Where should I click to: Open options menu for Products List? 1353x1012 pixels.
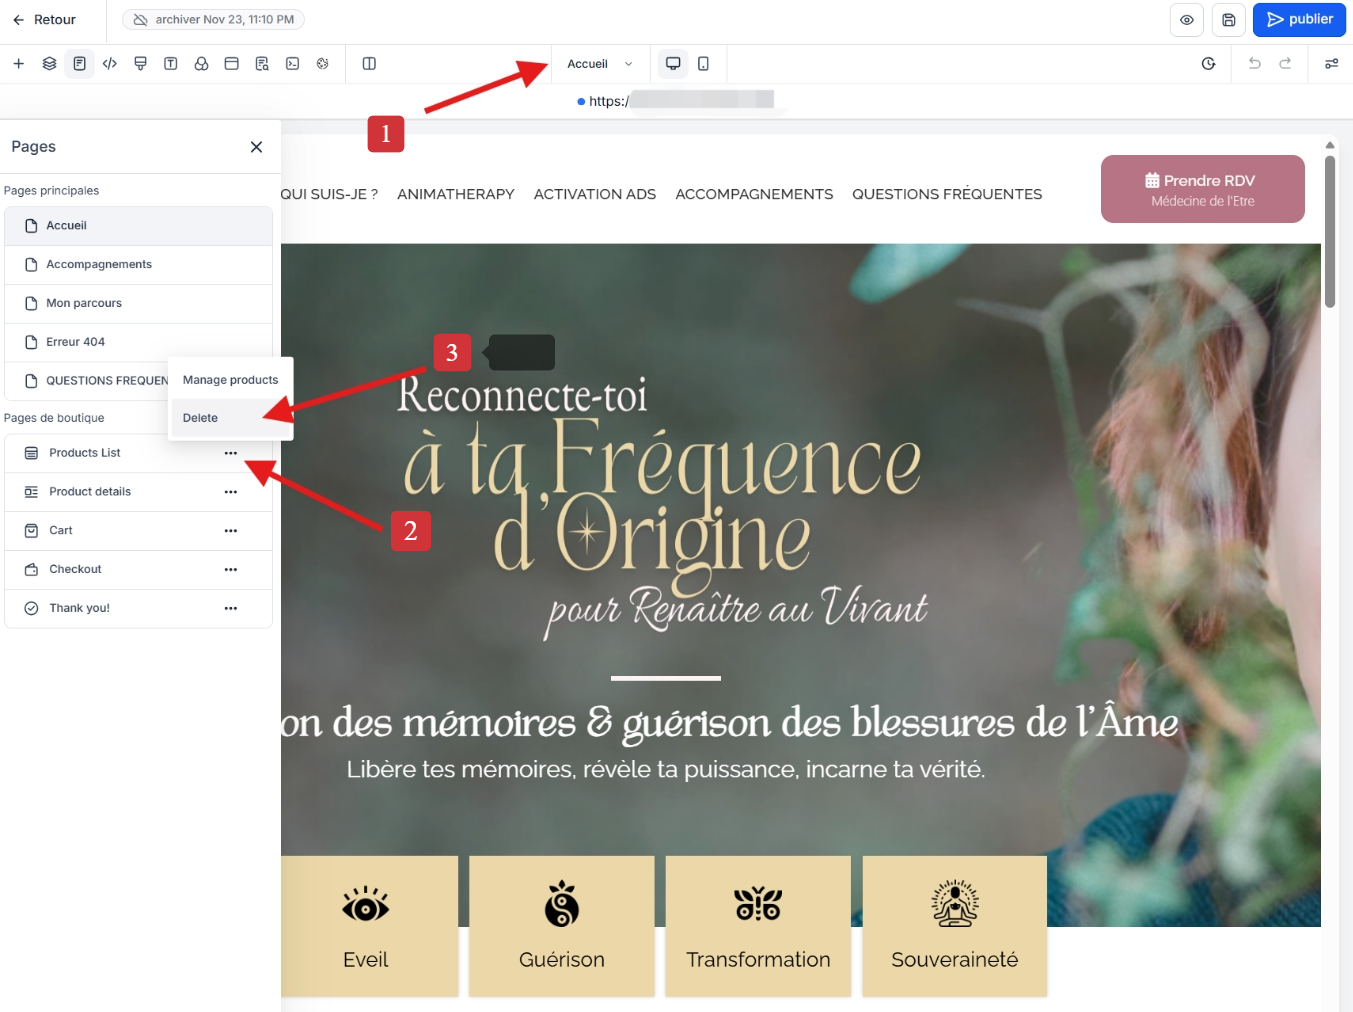(231, 453)
